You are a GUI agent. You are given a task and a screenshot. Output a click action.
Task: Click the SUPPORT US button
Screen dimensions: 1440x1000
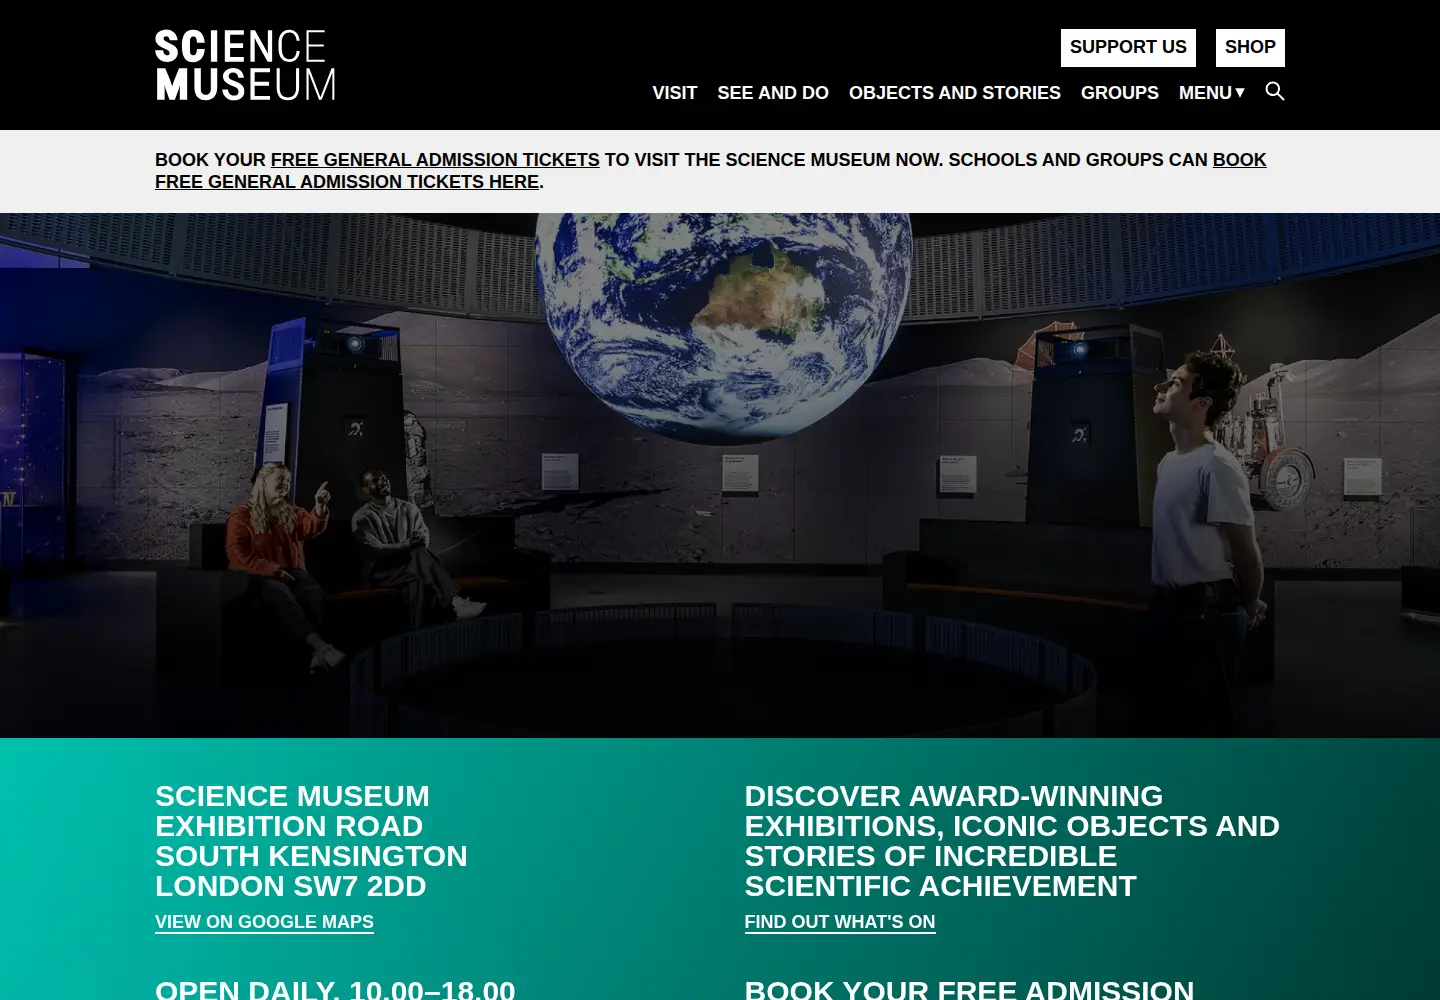tap(1128, 47)
